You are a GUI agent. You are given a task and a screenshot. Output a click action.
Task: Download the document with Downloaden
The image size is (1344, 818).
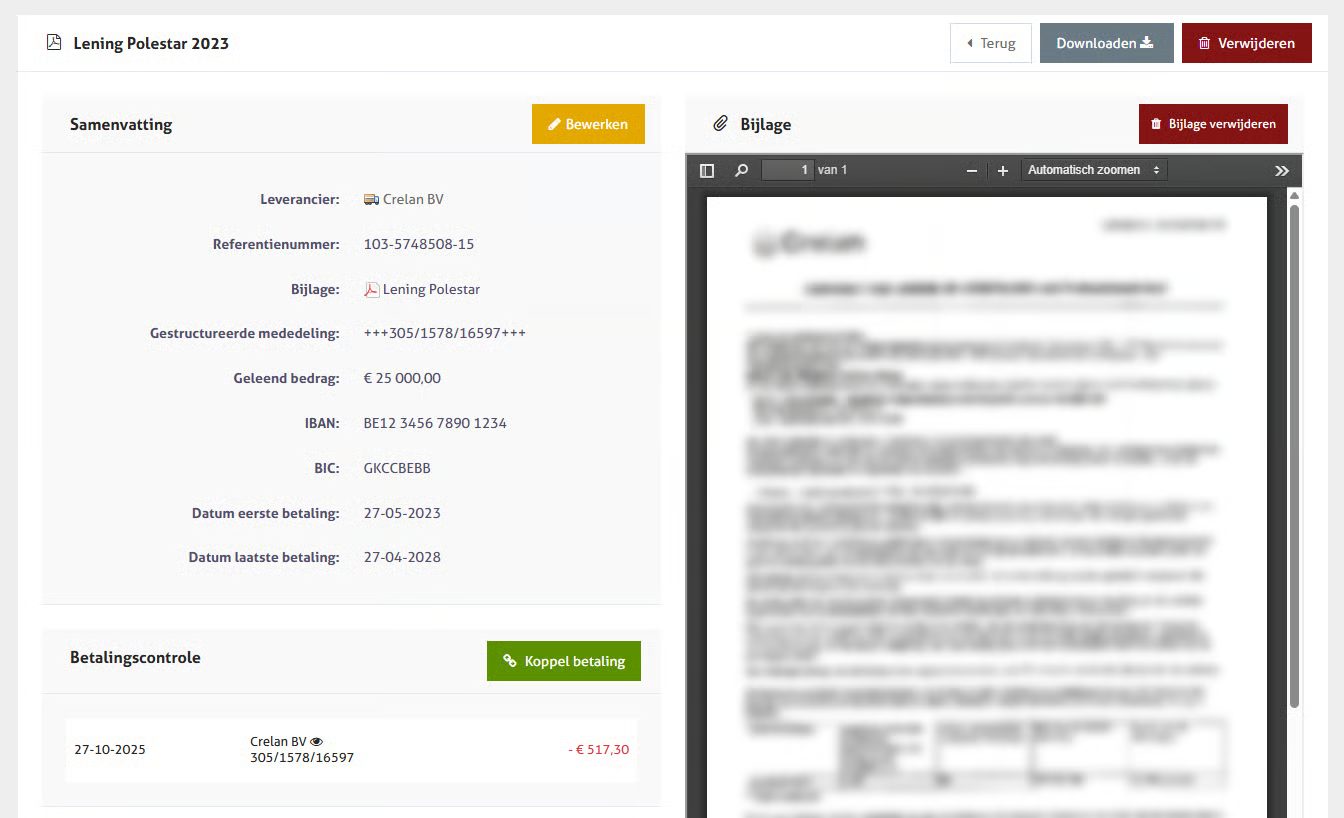pos(1106,43)
